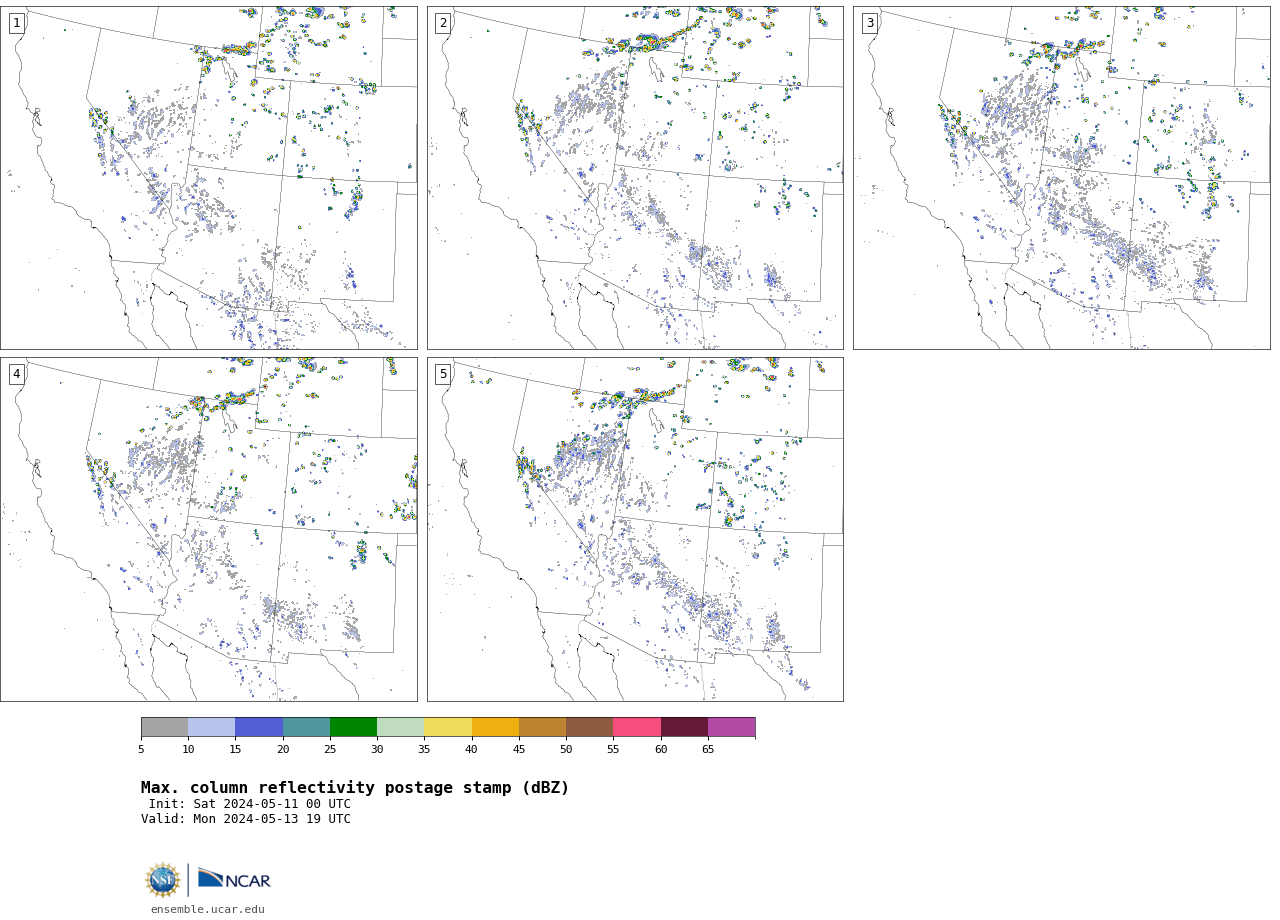Click the yellow 35-40 dBZ swatch
Screen dimensions: 1280x920
(x=448, y=727)
